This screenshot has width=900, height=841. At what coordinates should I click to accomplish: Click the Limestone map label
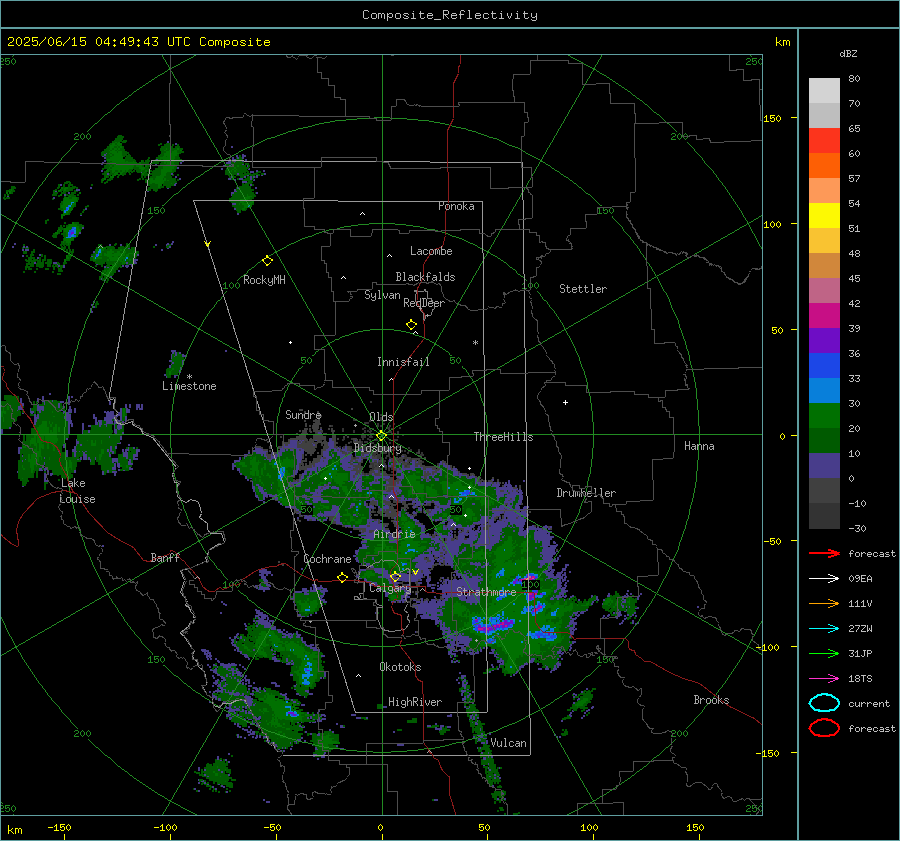click(x=189, y=386)
